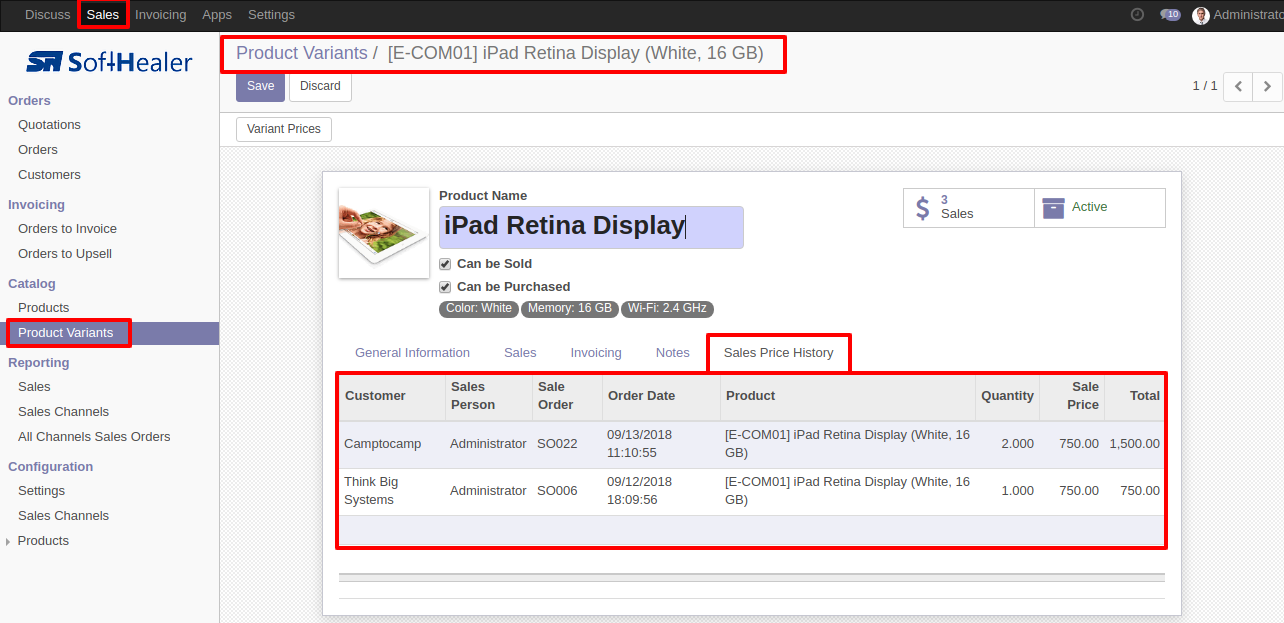This screenshot has height=623, width=1284.
Task: Open Customers in the sidebar
Action: point(49,175)
